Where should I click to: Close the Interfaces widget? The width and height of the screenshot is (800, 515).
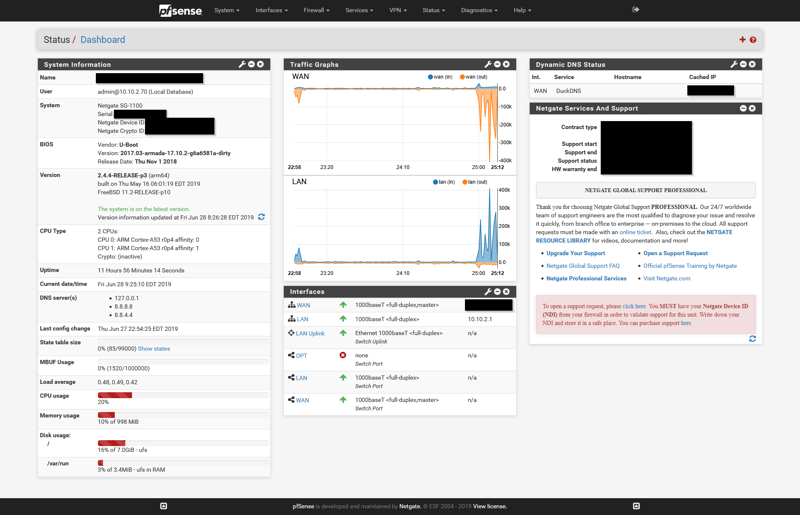tap(506, 291)
